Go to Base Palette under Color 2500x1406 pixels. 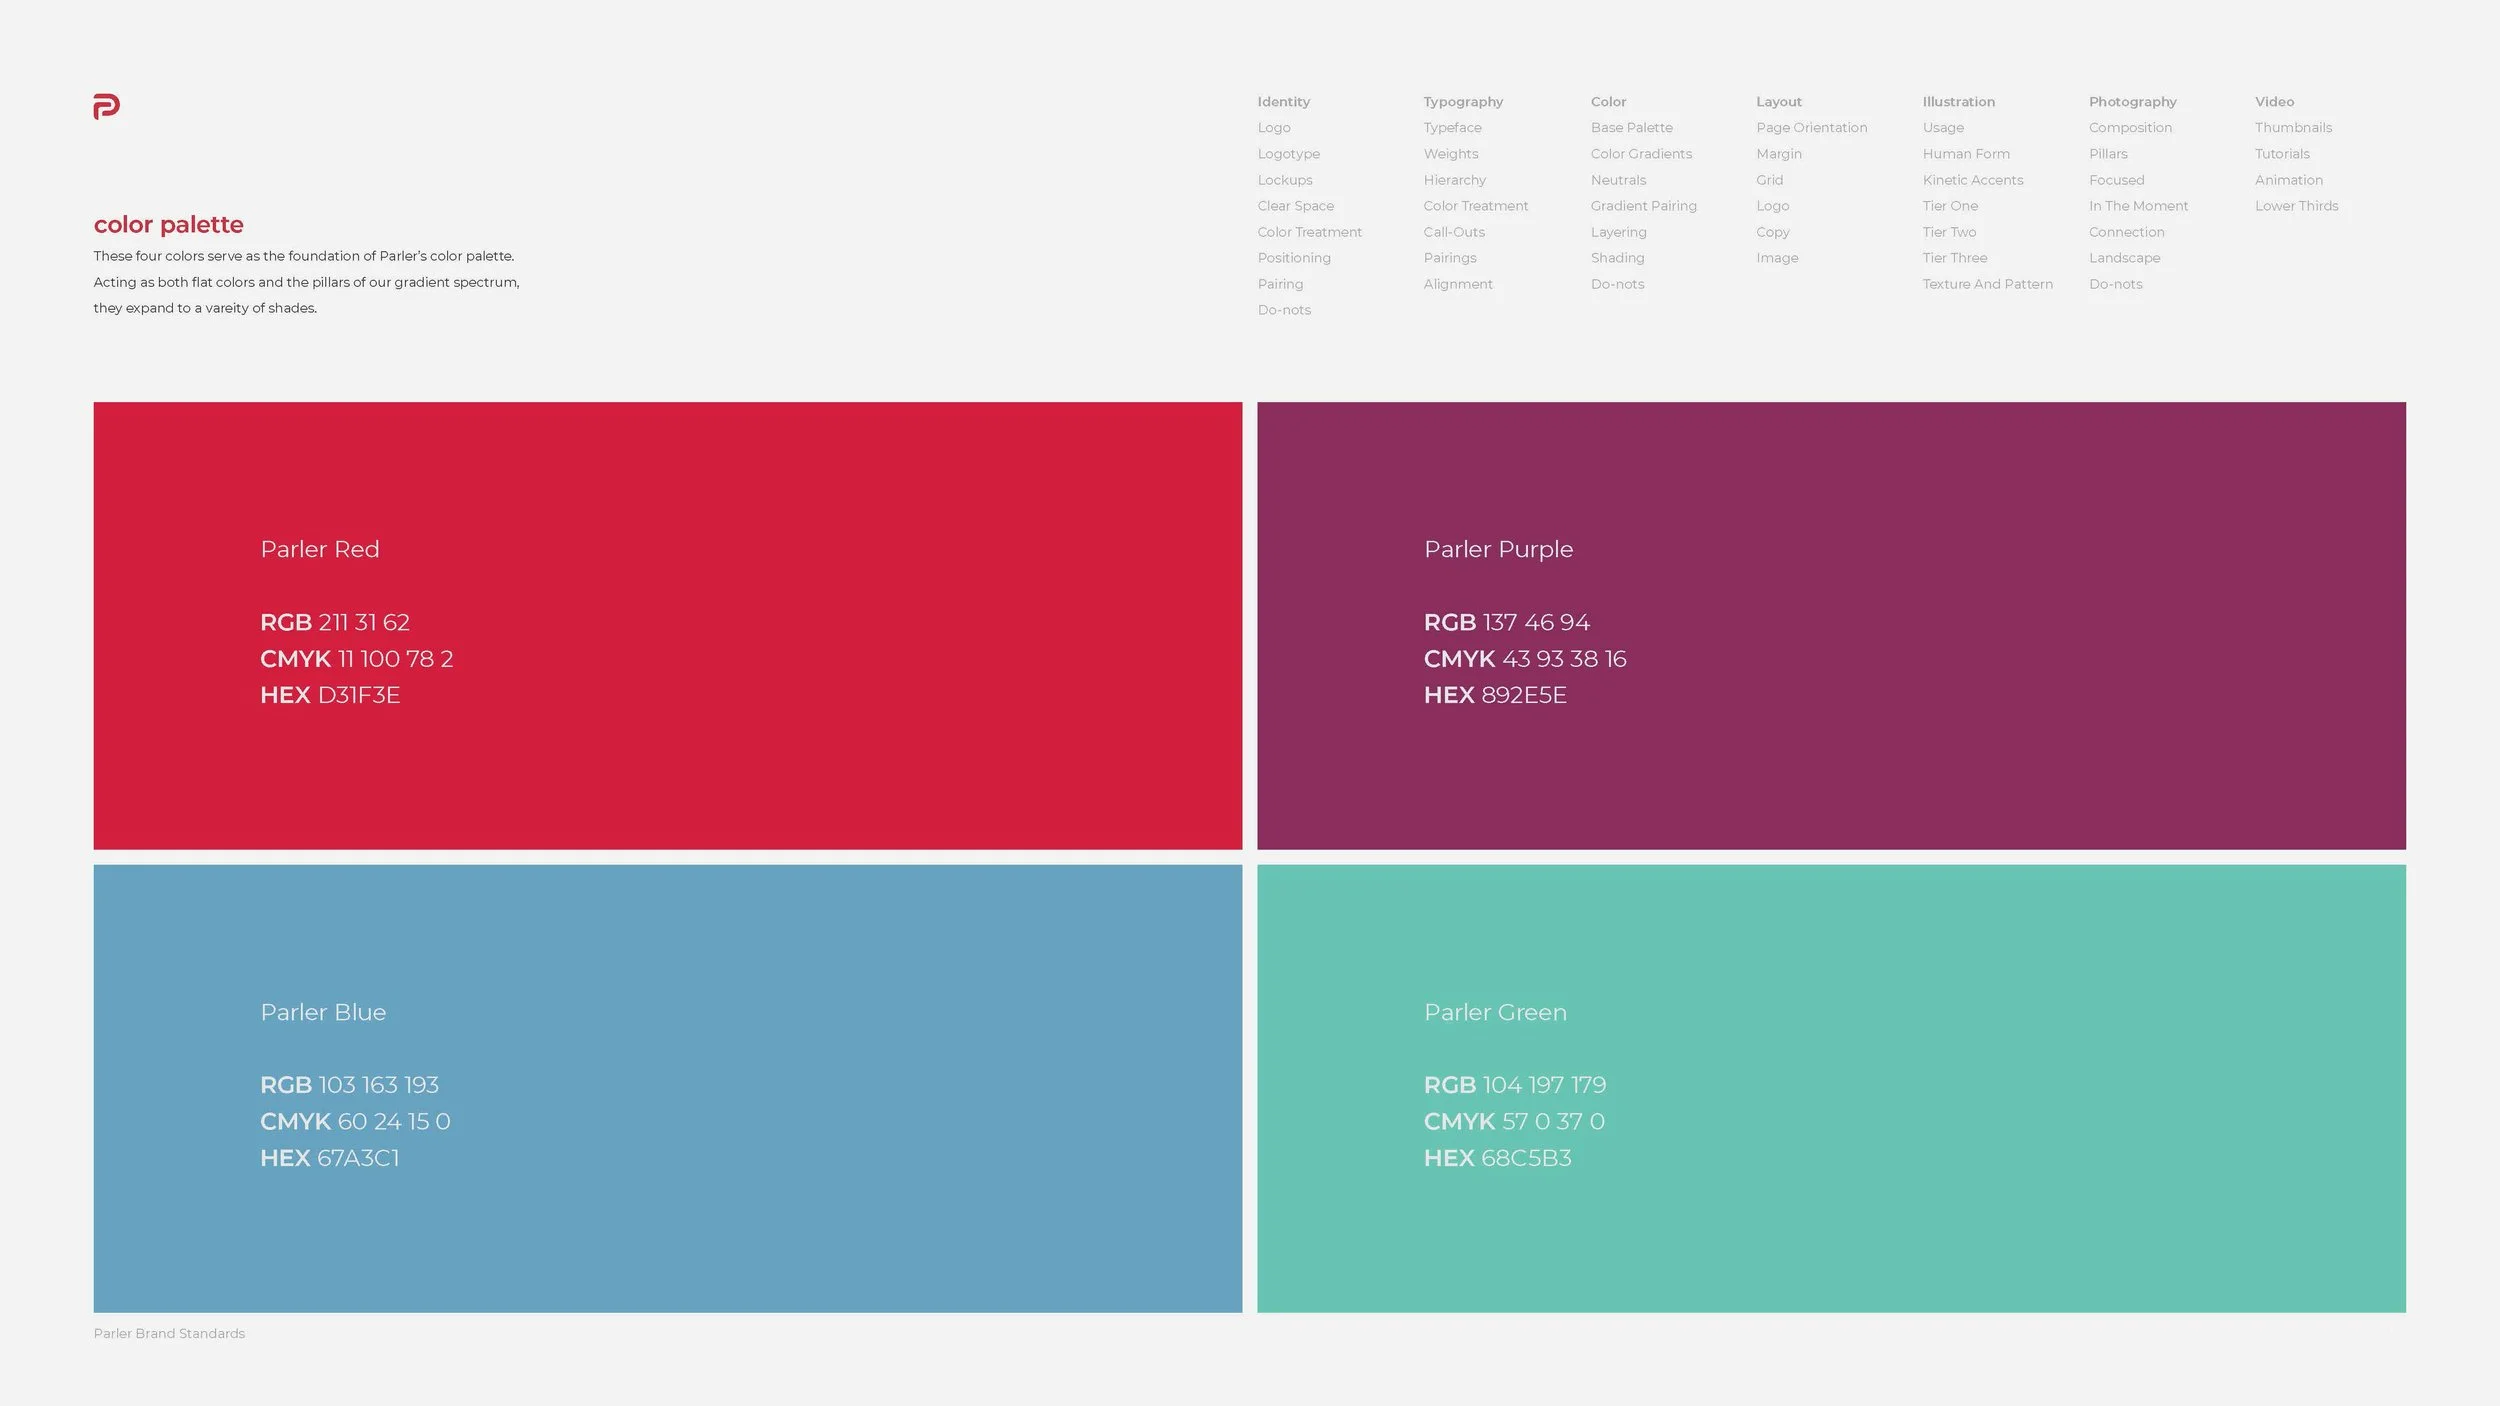[x=1631, y=128]
